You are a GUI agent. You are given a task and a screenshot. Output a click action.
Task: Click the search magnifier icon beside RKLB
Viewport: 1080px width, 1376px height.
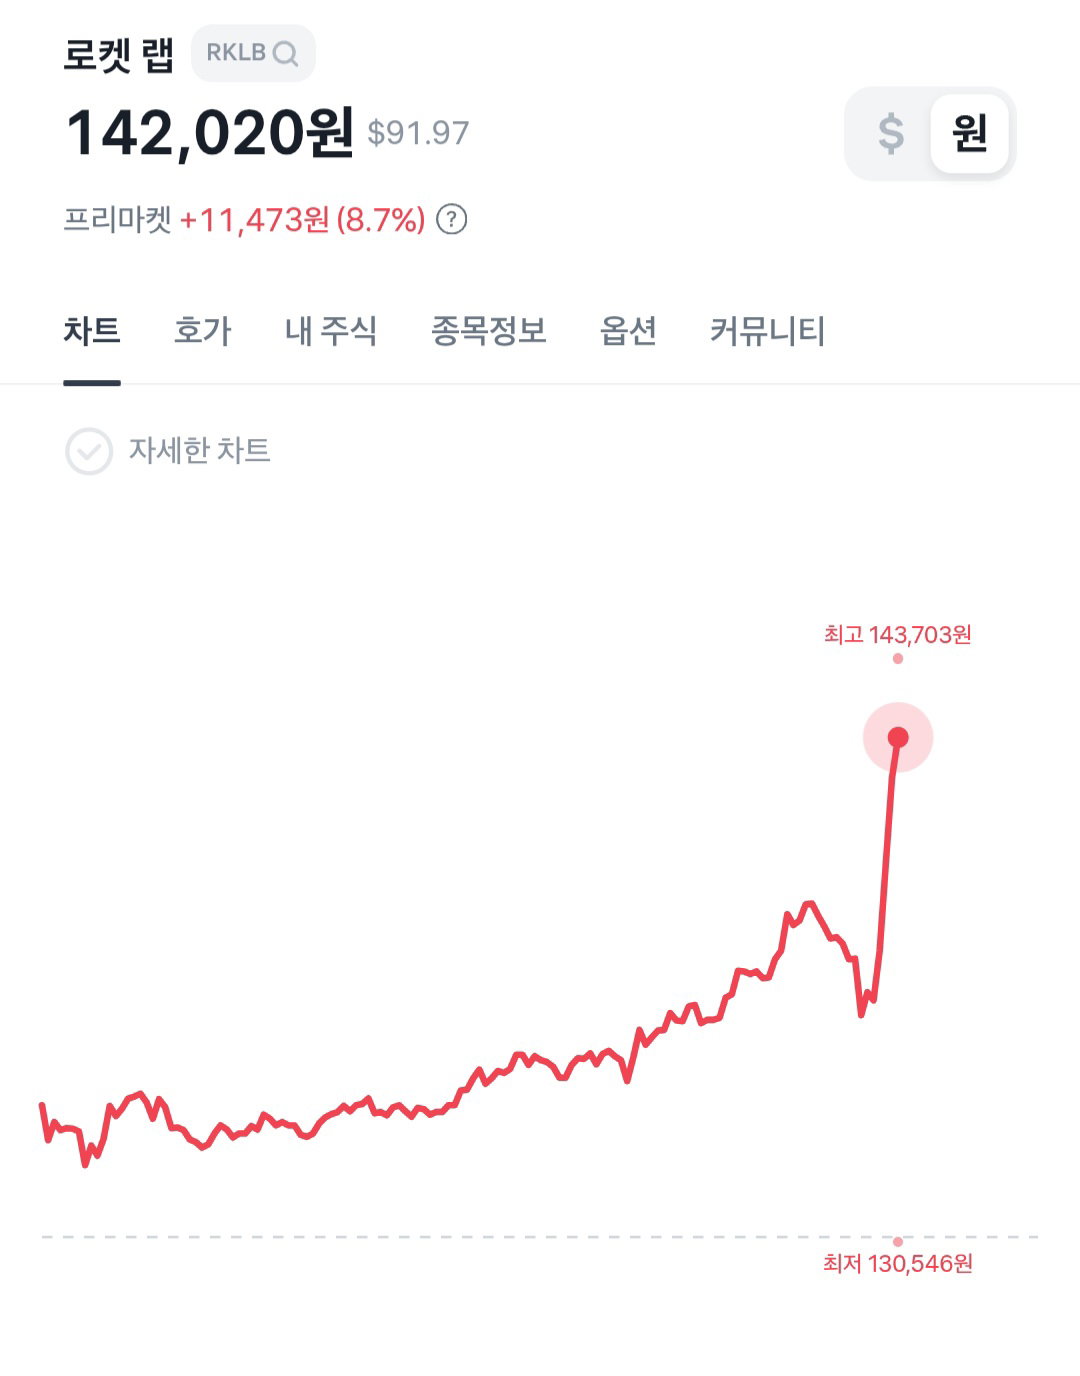click(x=285, y=53)
